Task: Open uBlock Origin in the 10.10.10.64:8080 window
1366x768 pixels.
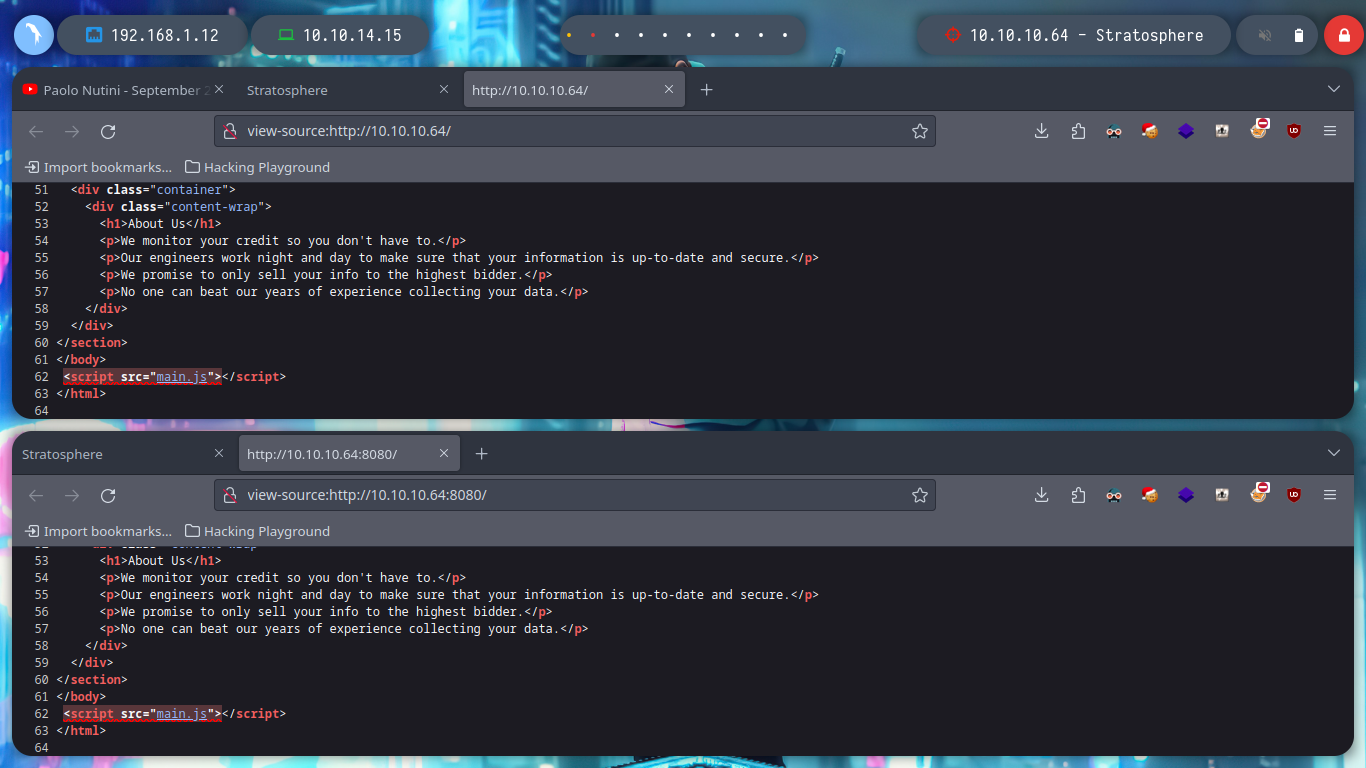Action: (1293, 495)
